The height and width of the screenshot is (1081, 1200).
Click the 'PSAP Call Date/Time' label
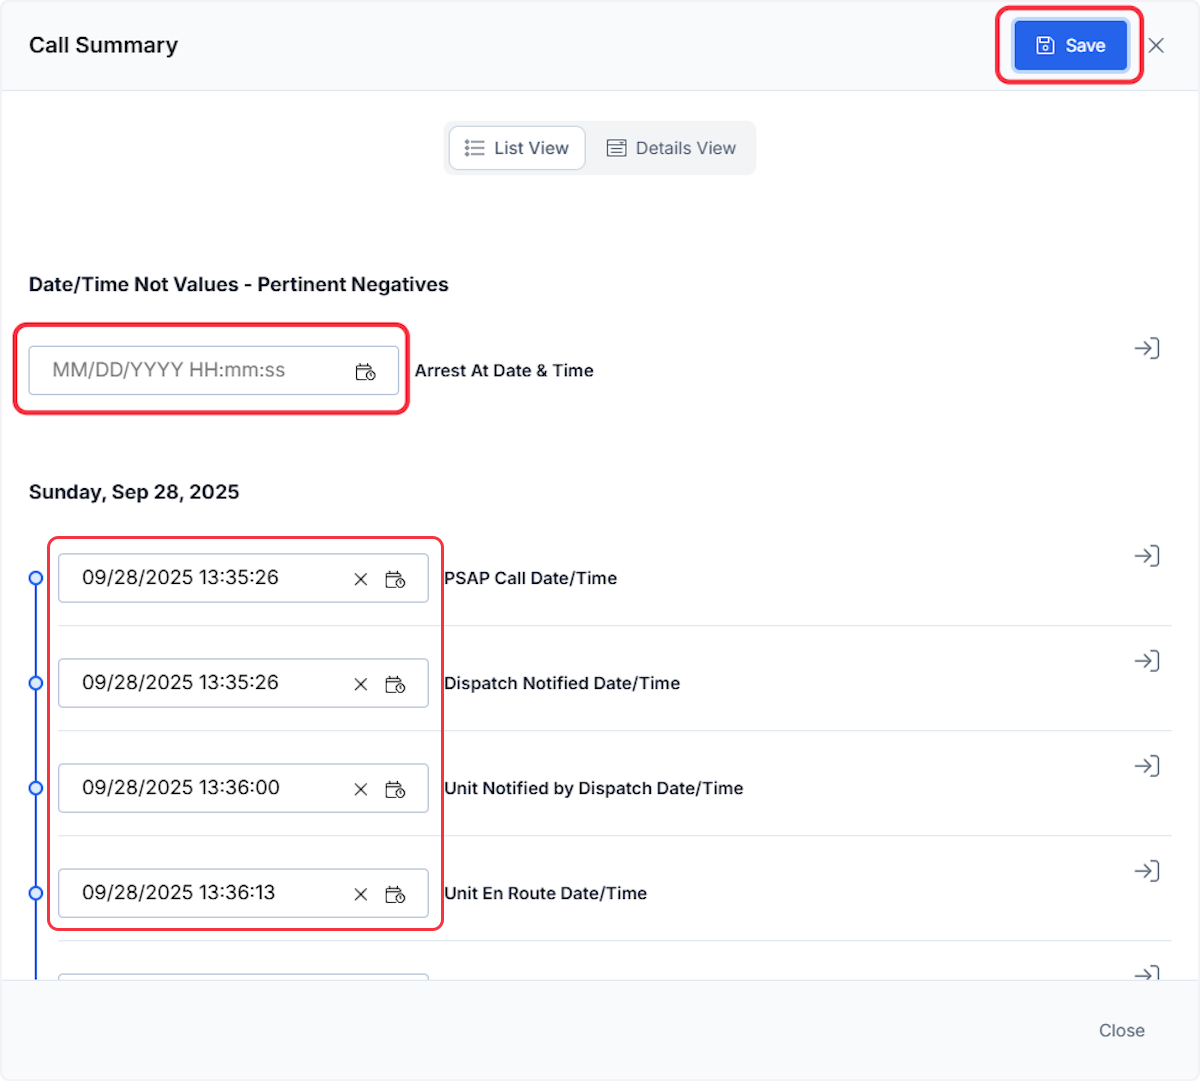[x=530, y=578]
